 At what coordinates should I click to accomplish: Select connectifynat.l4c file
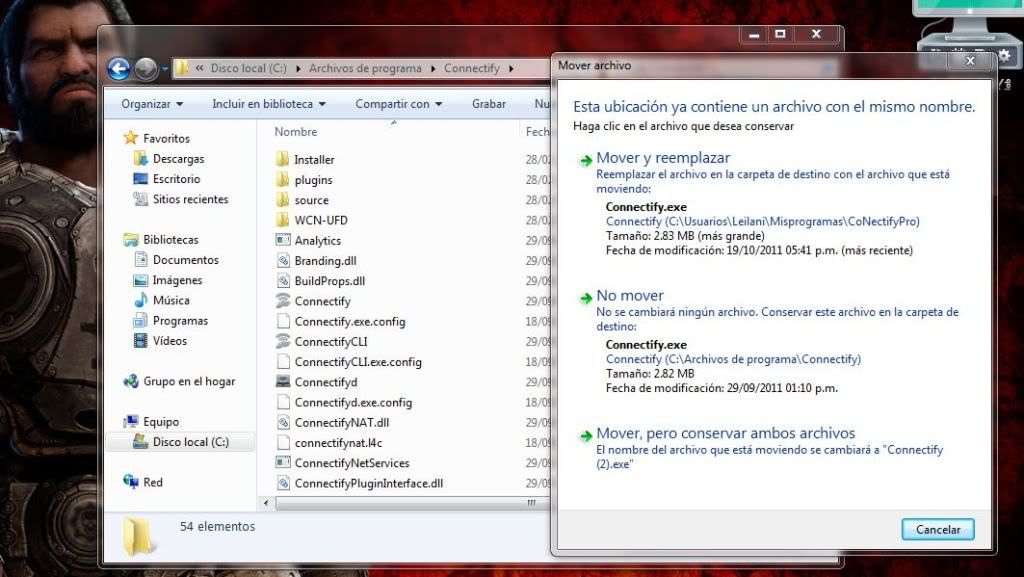[x=338, y=443]
